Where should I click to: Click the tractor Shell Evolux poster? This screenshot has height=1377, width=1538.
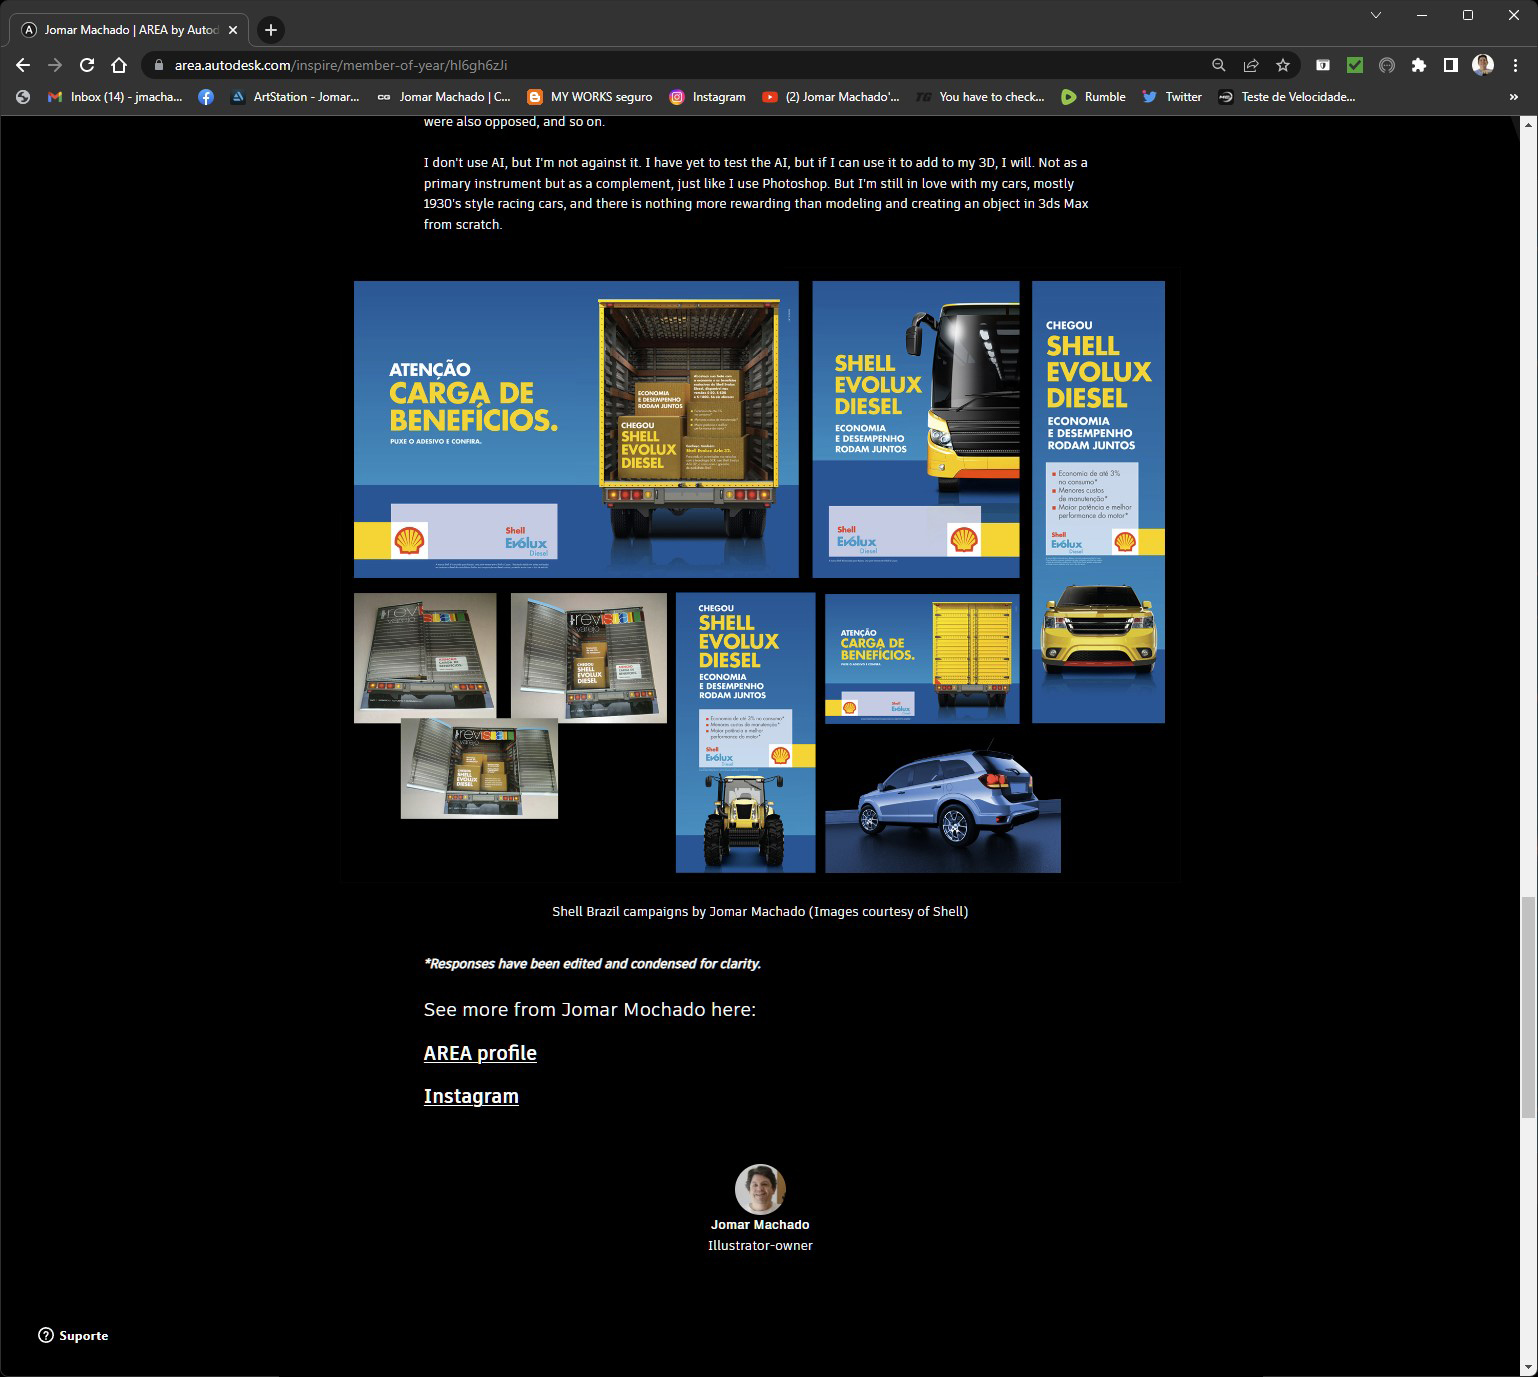pos(746,733)
